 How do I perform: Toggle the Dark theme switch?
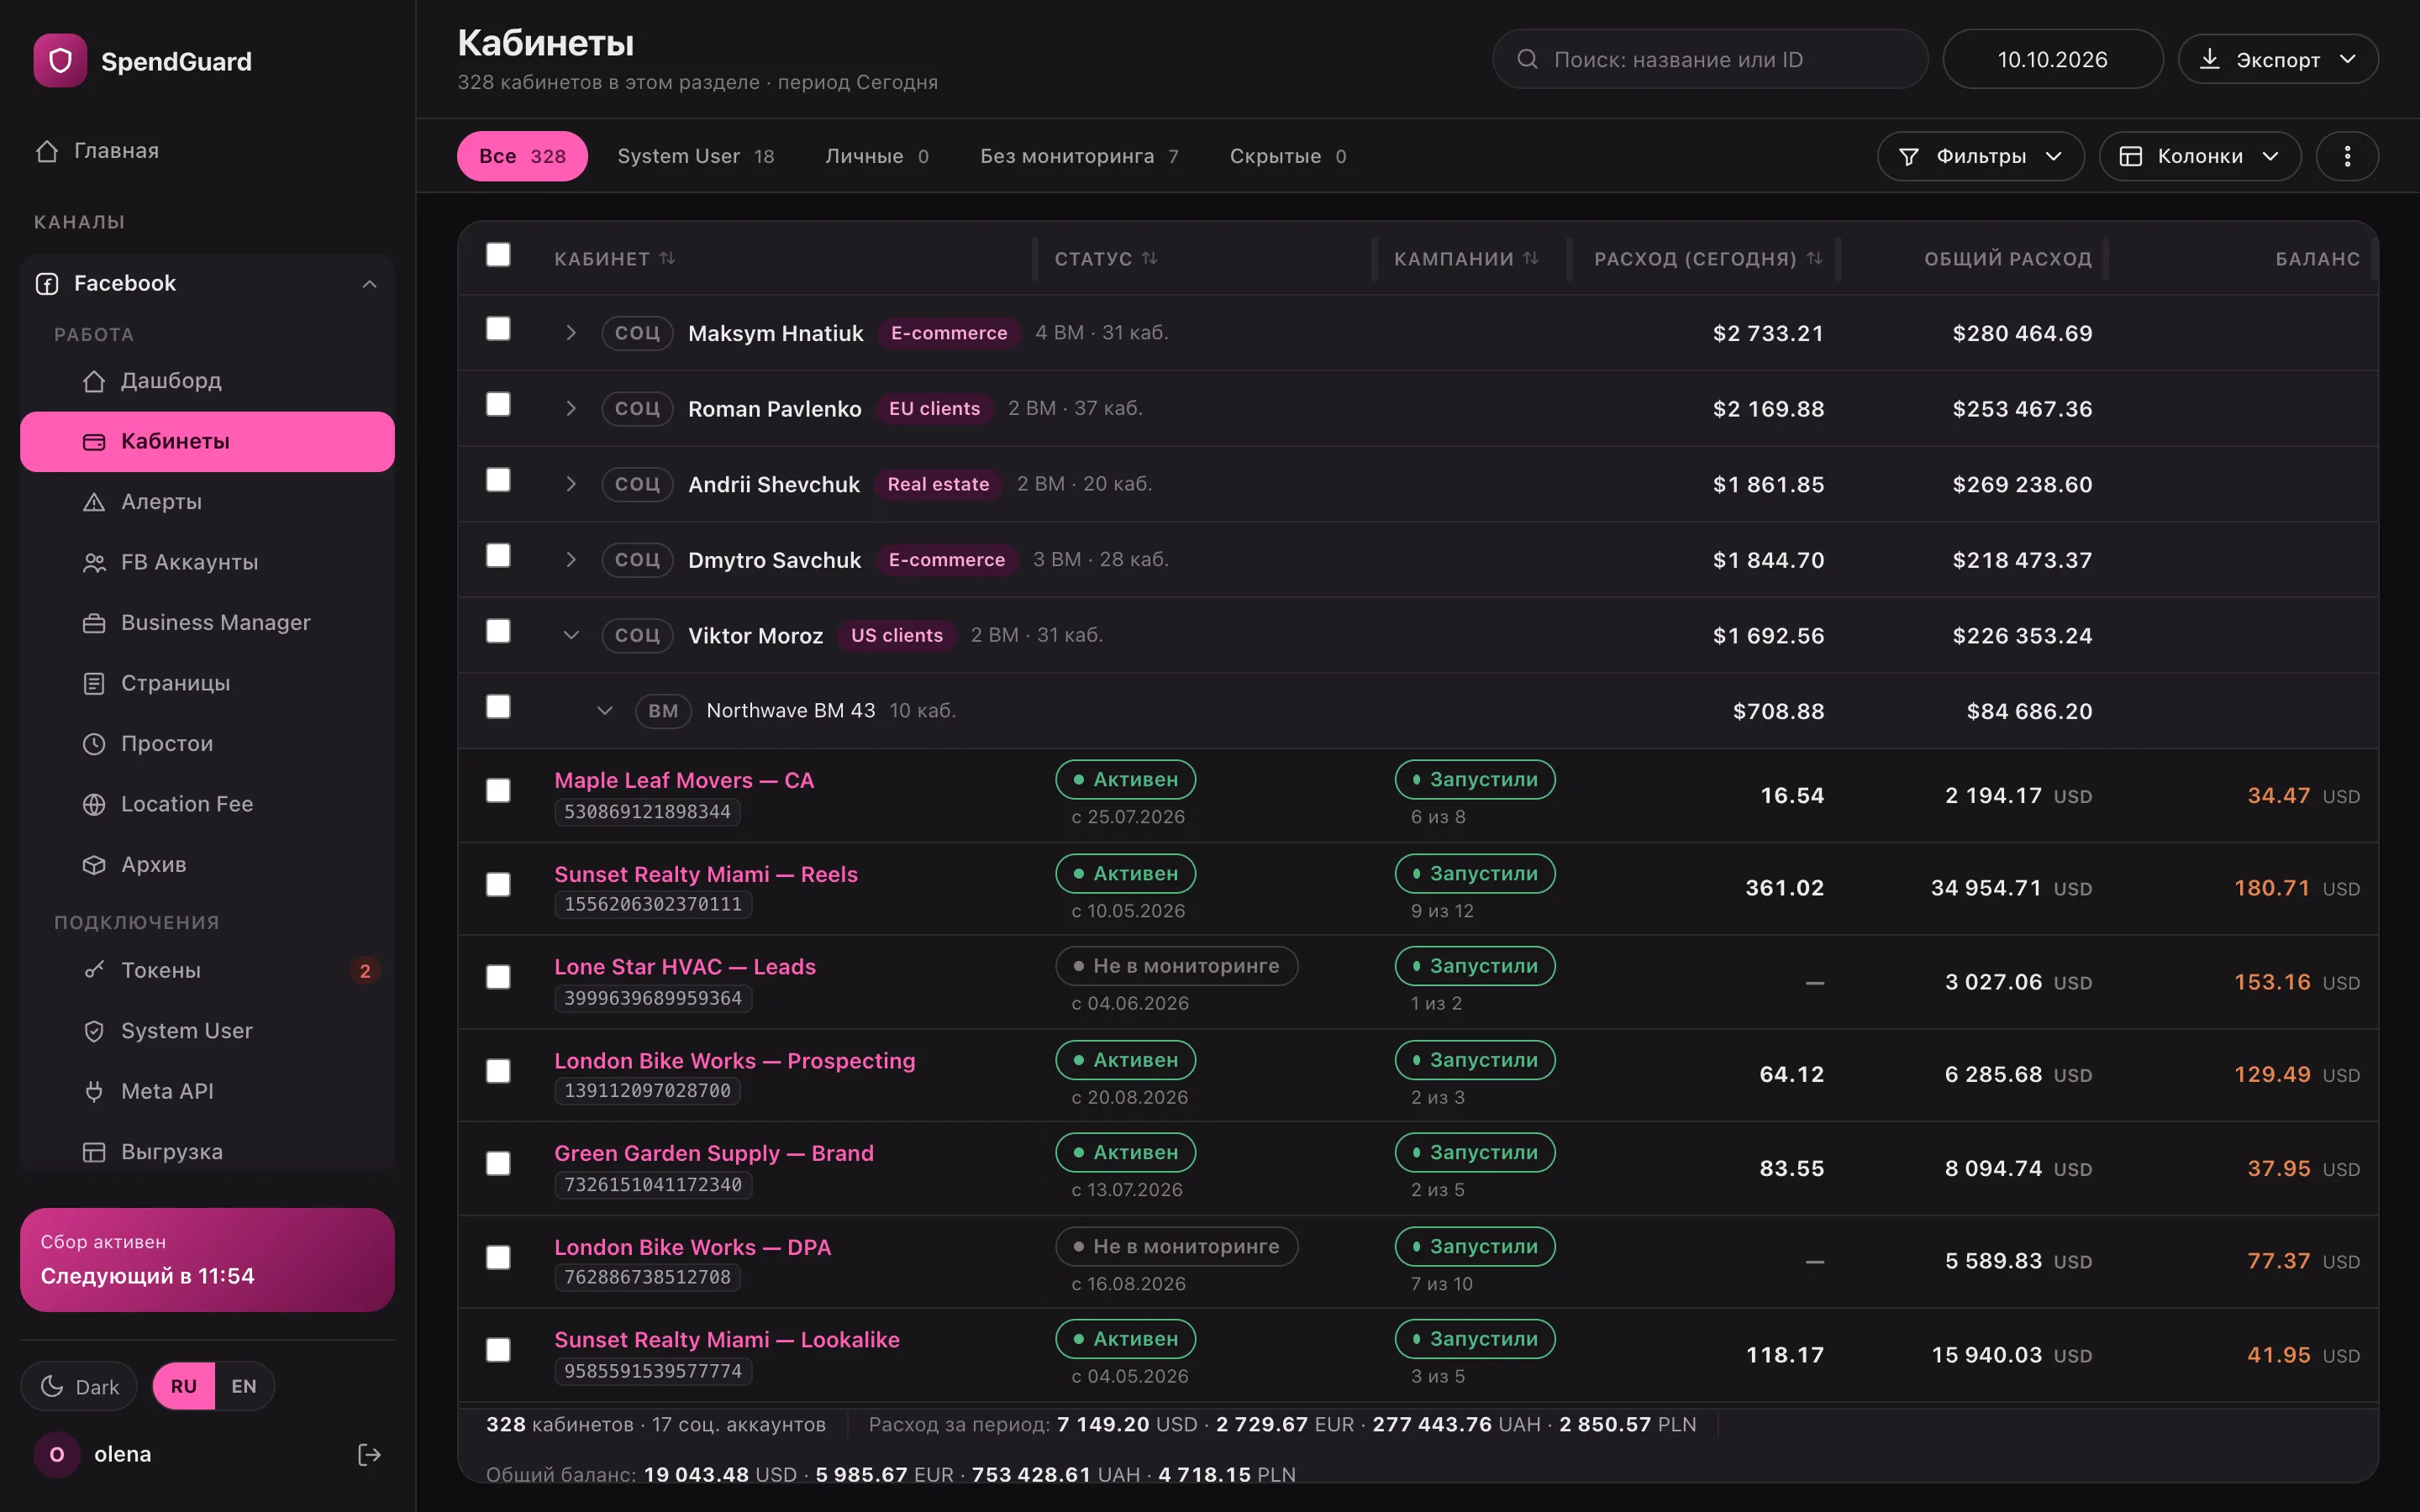coord(79,1386)
